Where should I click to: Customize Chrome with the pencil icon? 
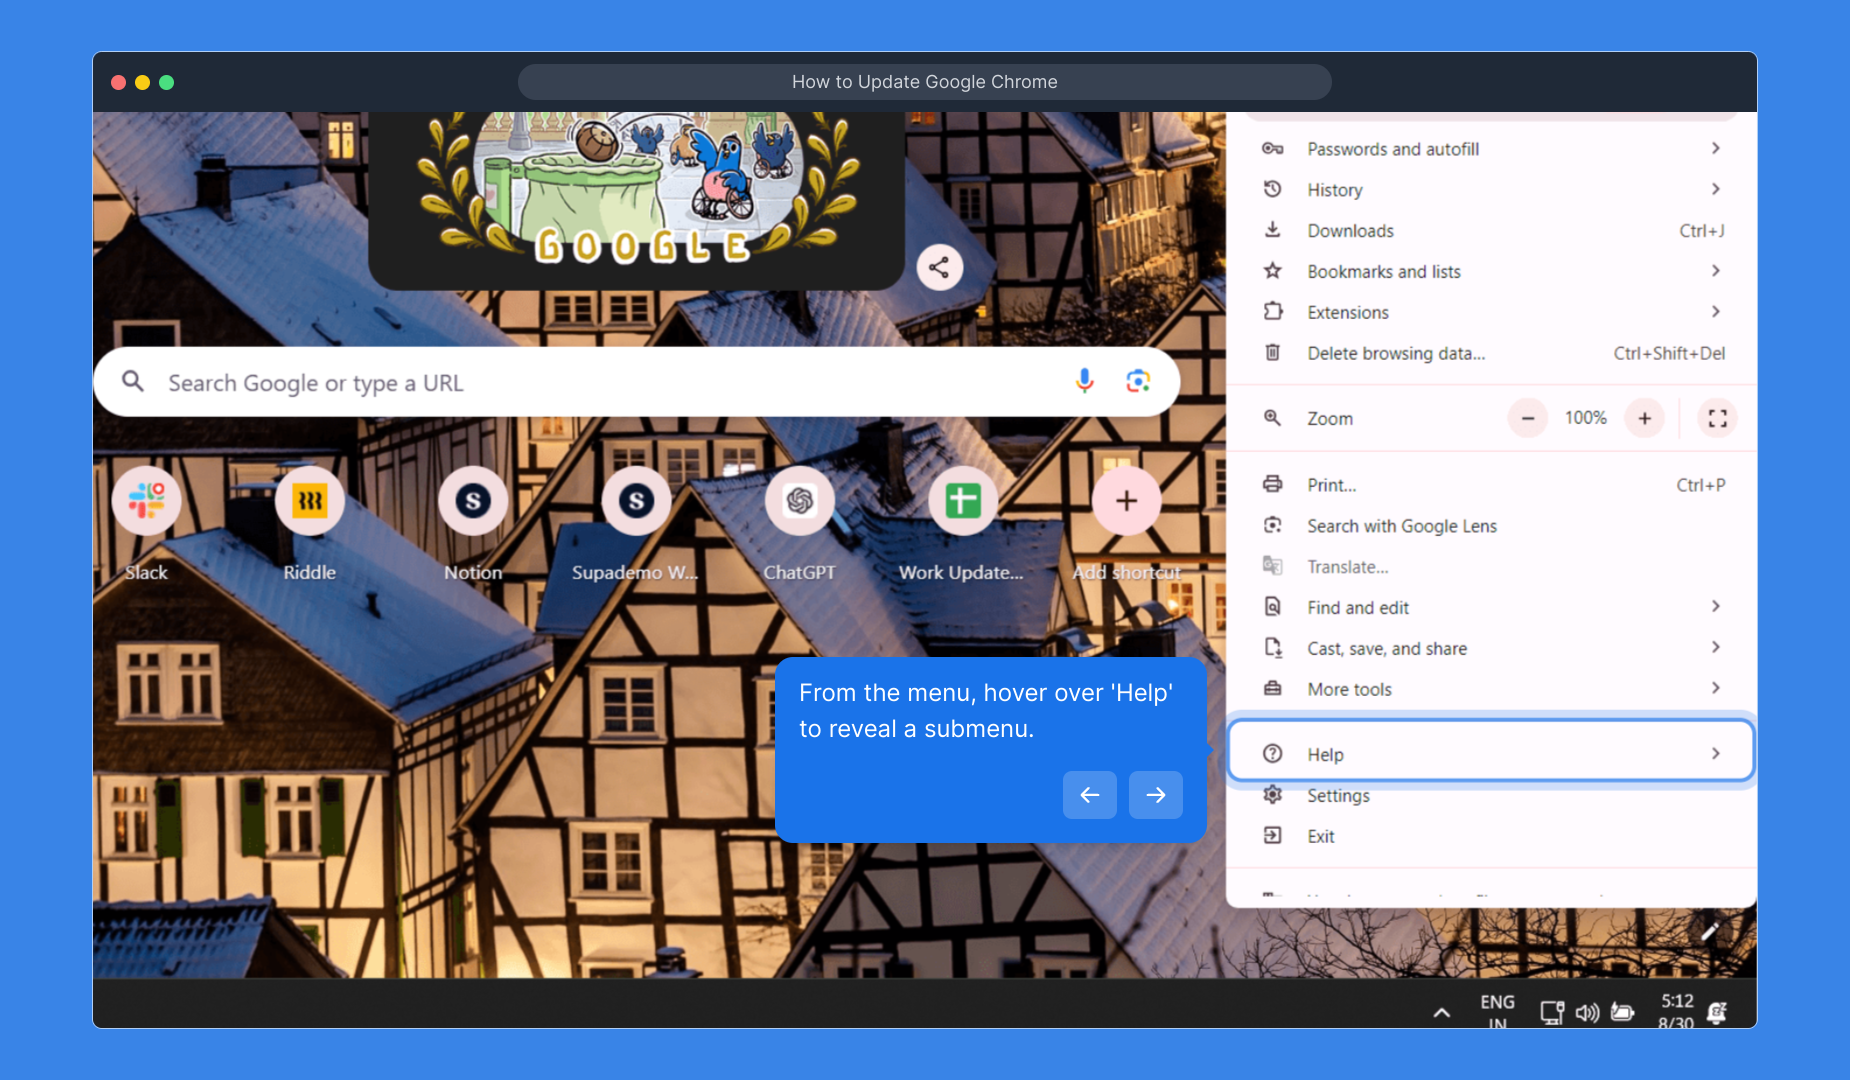[1710, 932]
